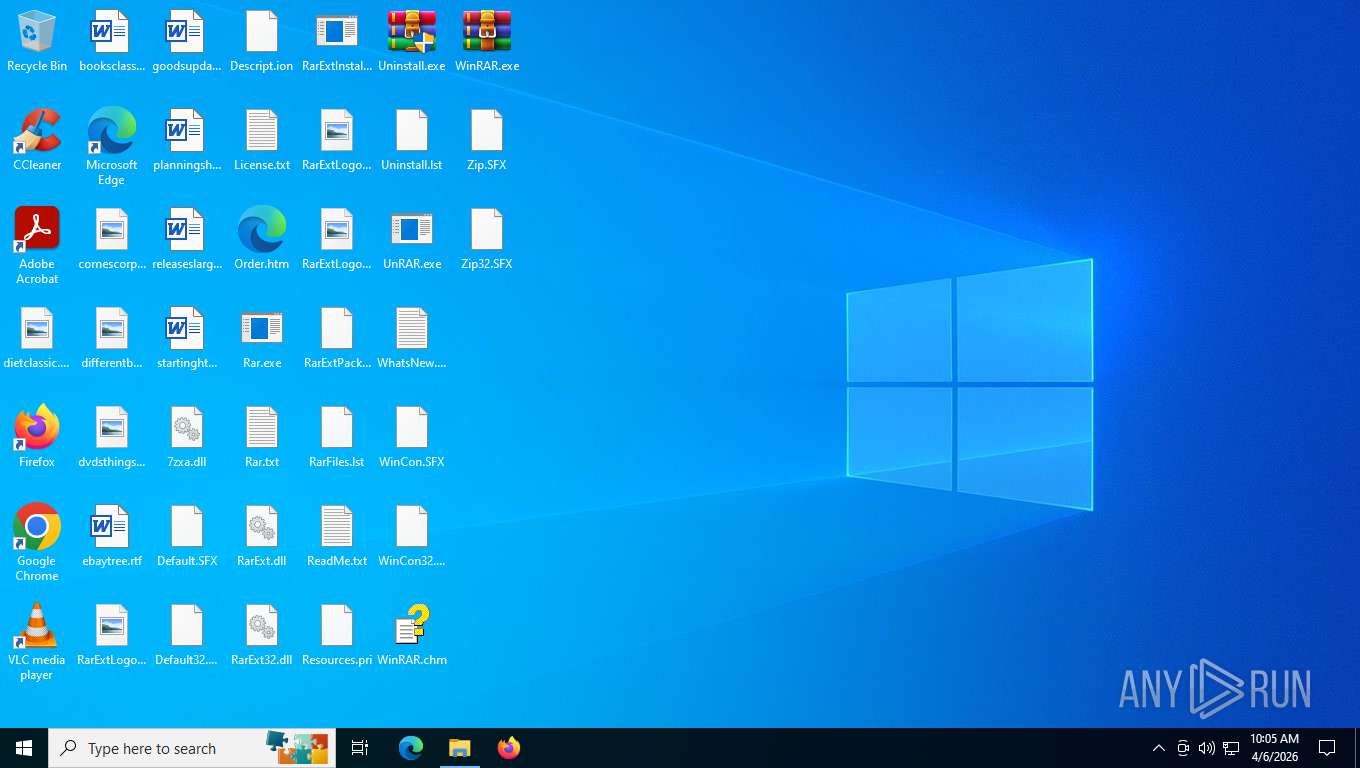Select the Firefox desktop shortcut
Screen dimensions: 1360x768
click(x=37, y=438)
